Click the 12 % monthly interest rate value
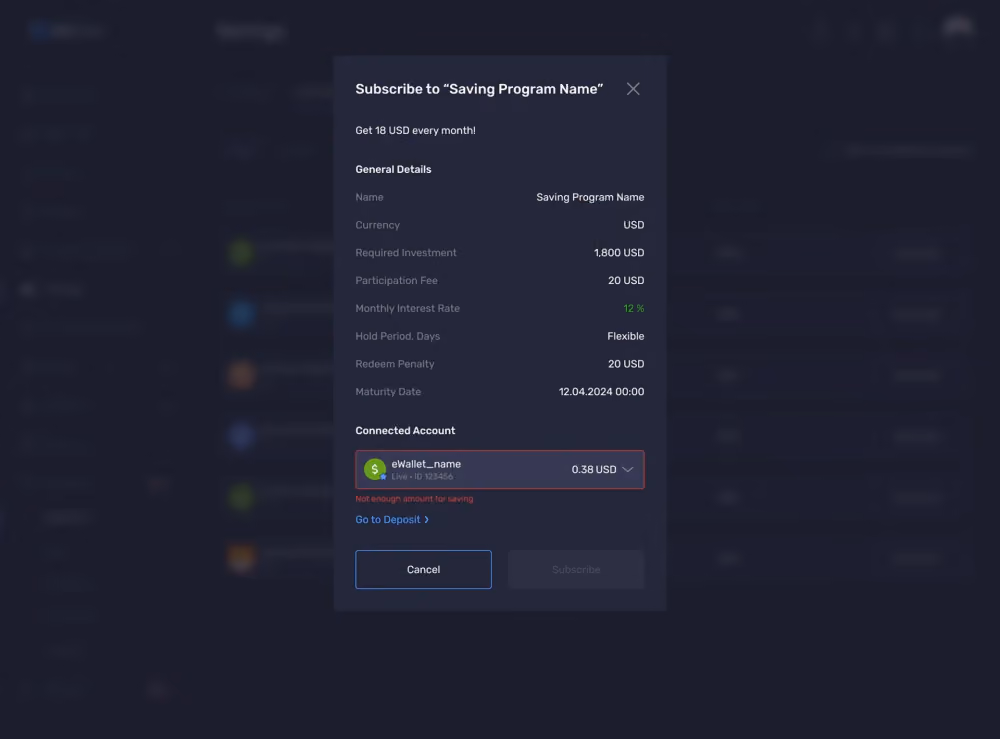This screenshot has height=739, width=1000. tap(633, 309)
